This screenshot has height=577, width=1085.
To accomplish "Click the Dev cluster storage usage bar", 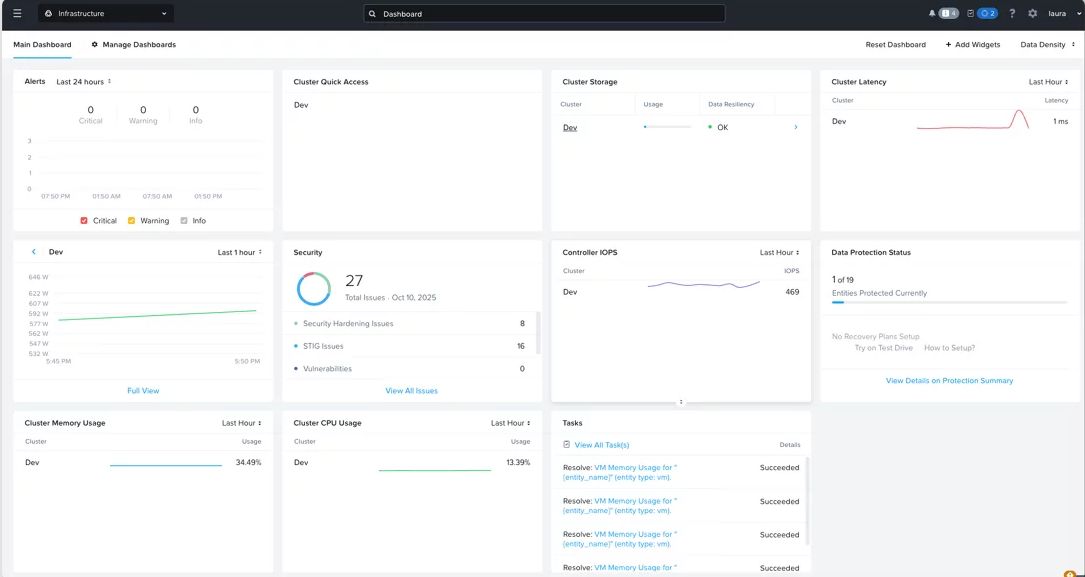I will 667,128.
